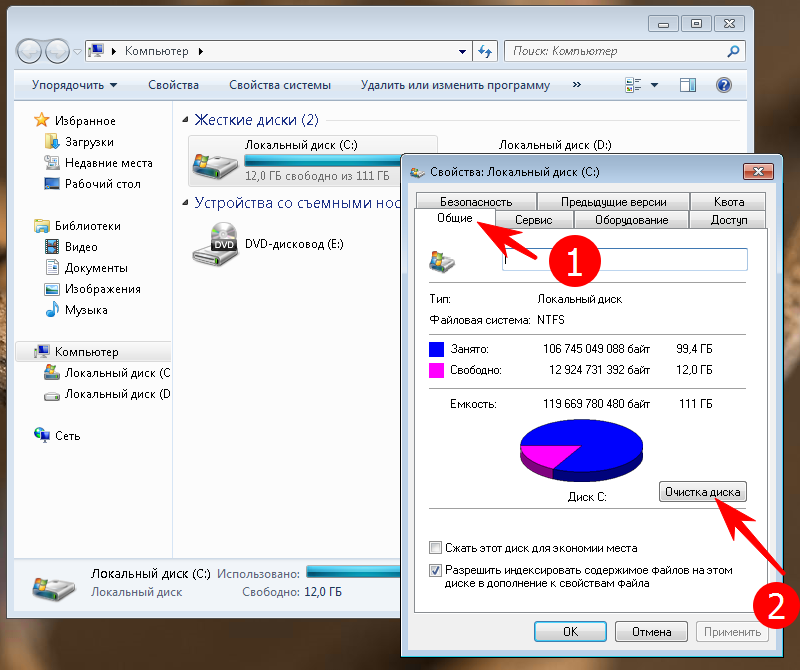The width and height of the screenshot is (800, 670).
Task: Click the Библиотеки icon
Action: [41, 226]
